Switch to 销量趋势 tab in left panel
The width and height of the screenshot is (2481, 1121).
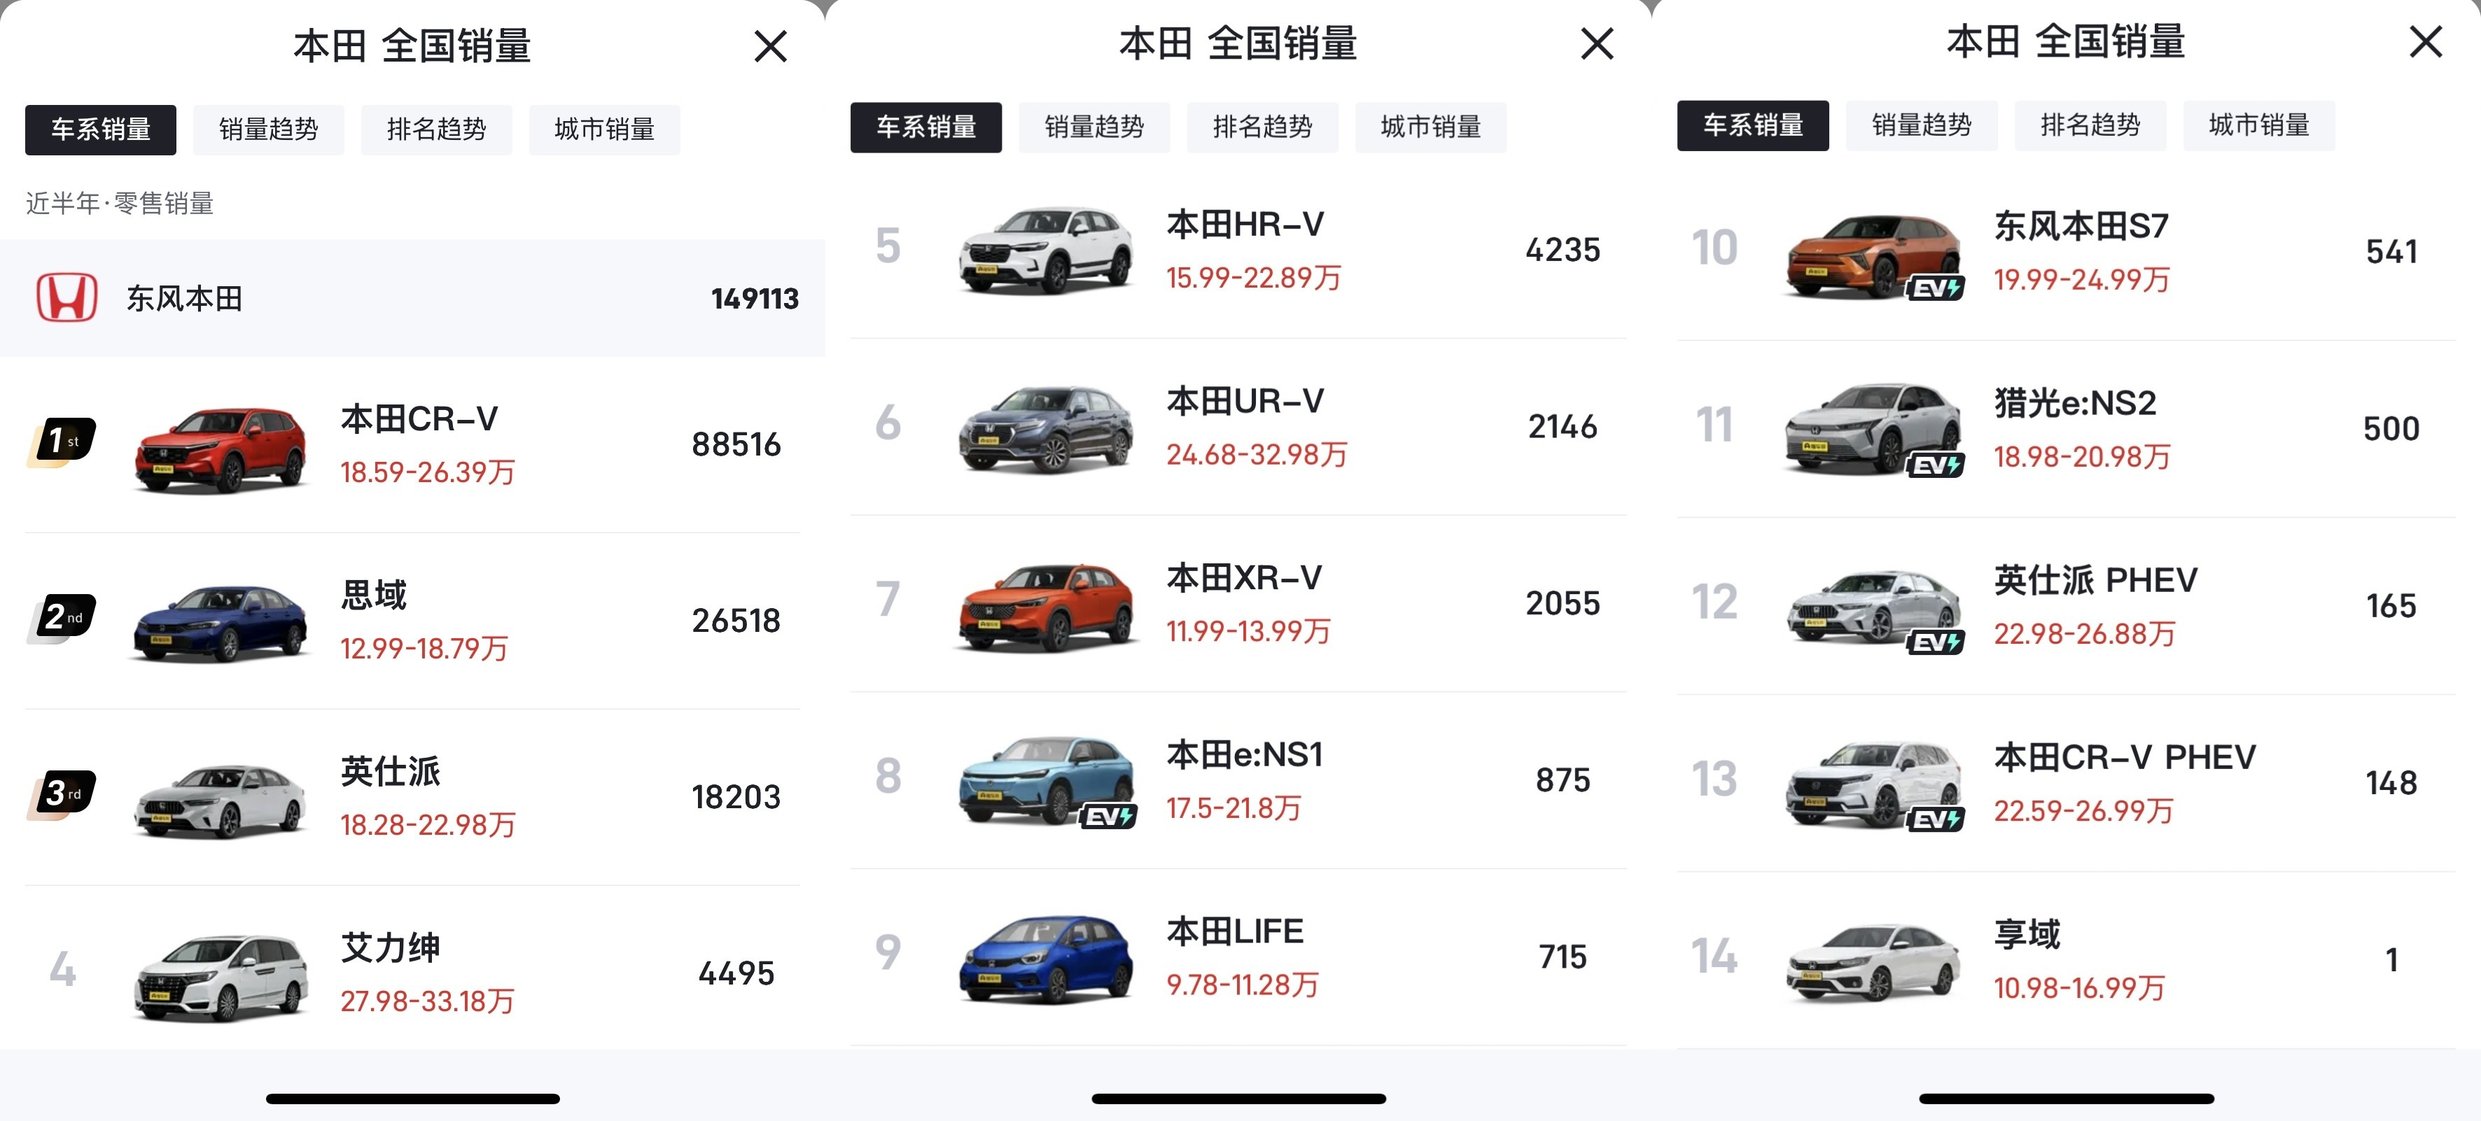(269, 129)
